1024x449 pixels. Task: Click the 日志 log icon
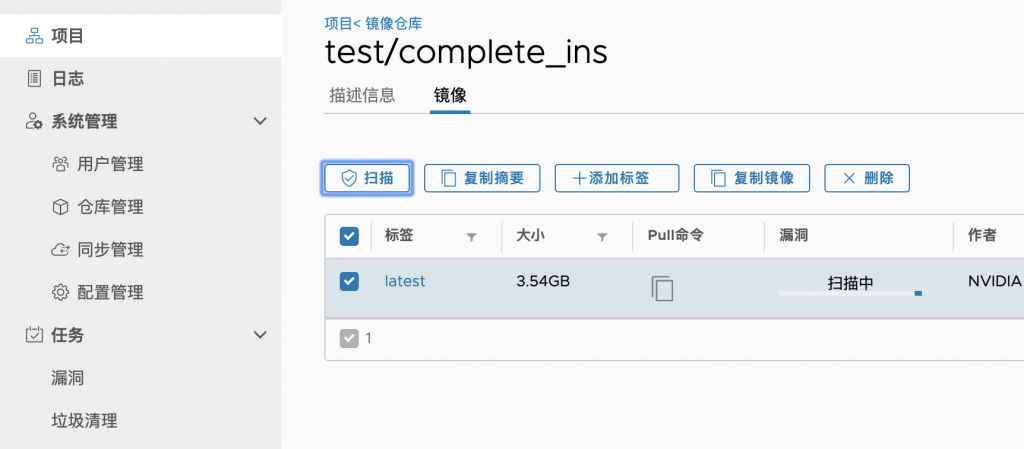click(x=34, y=79)
